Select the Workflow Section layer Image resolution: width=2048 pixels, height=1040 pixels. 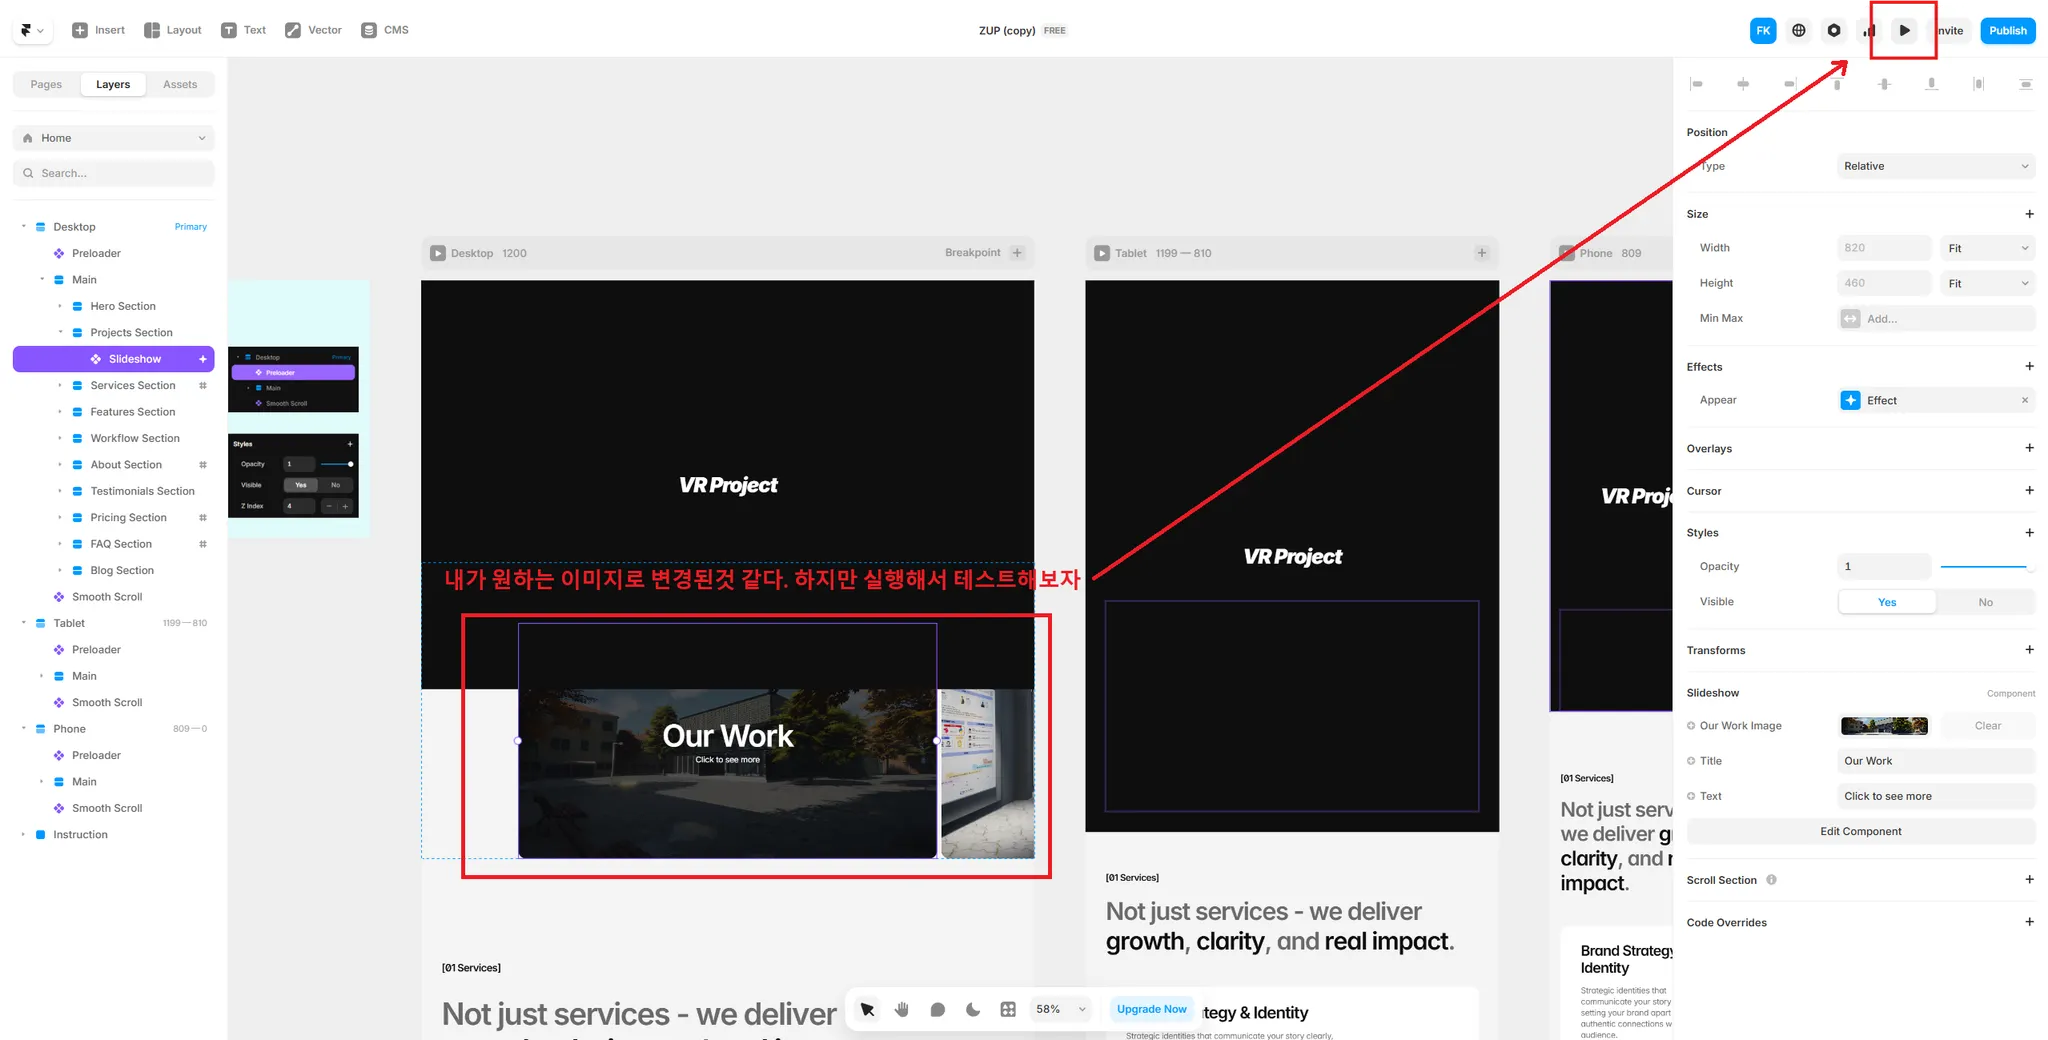point(135,438)
